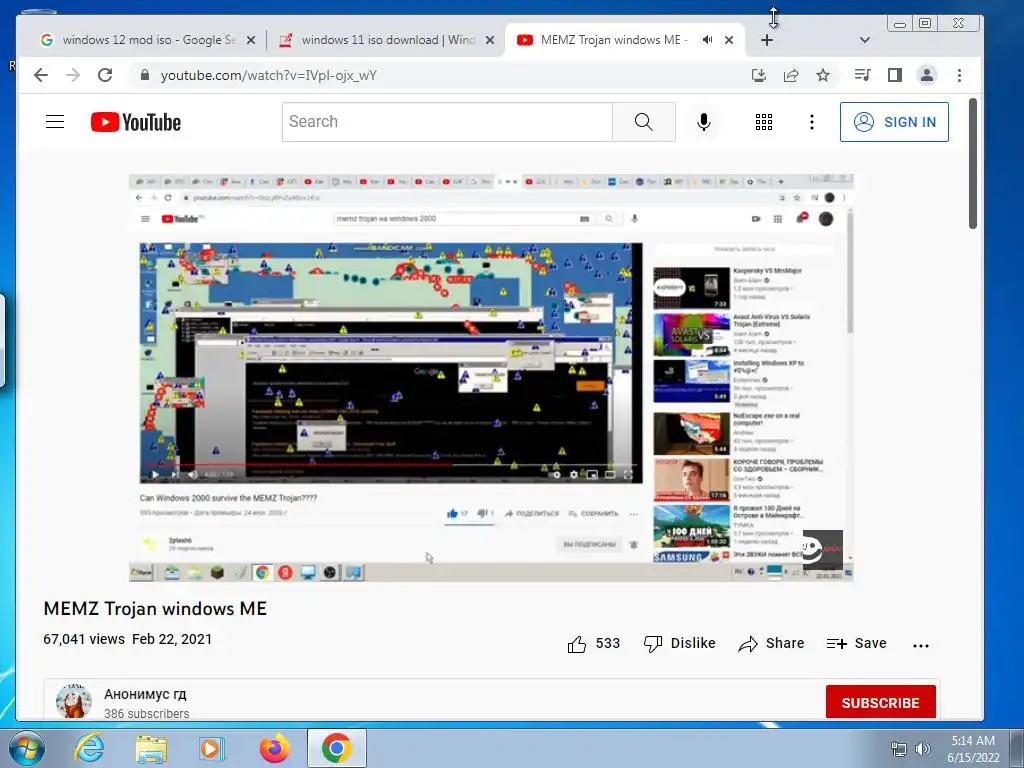Launch Internet Explorer from taskbar
The height and width of the screenshot is (768, 1024).
click(x=89, y=748)
